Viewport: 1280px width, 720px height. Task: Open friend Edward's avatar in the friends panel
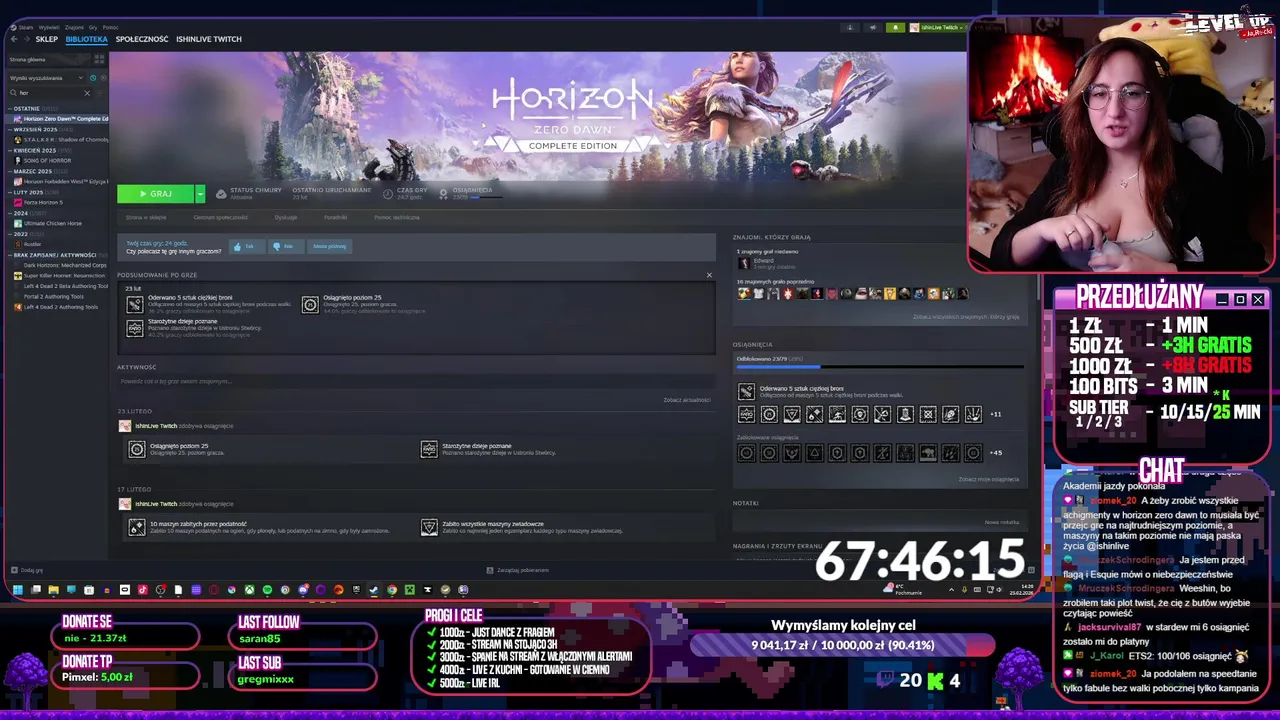743,263
